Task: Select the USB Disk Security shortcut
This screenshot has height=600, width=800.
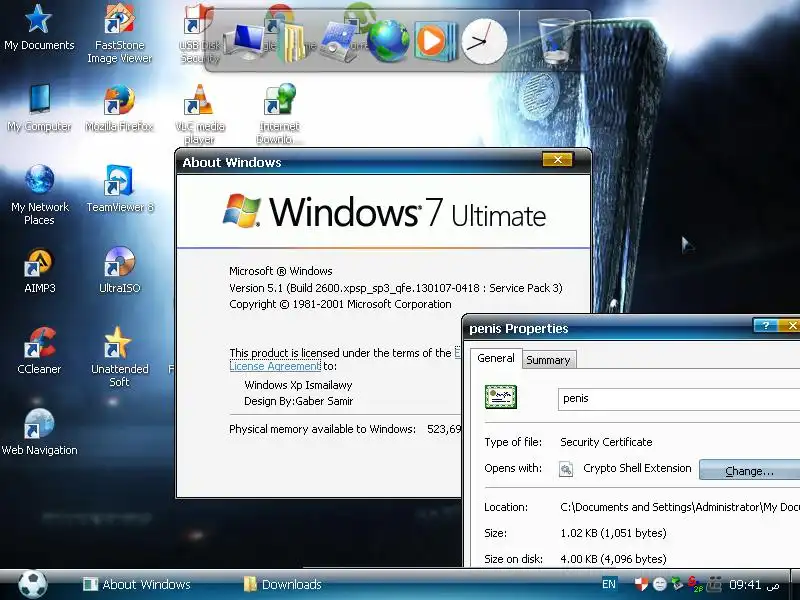Action: (199, 33)
